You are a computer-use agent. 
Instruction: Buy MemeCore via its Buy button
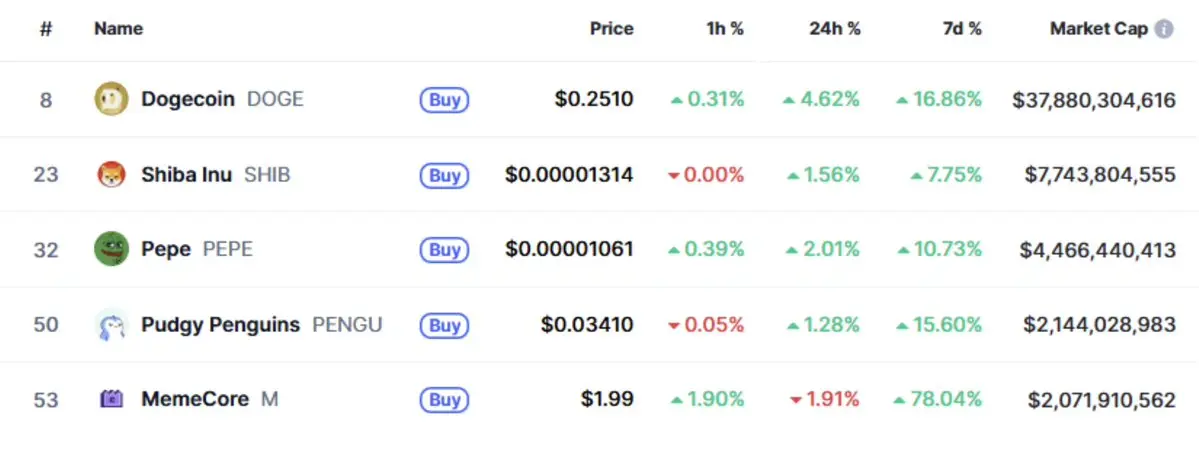pos(444,400)
